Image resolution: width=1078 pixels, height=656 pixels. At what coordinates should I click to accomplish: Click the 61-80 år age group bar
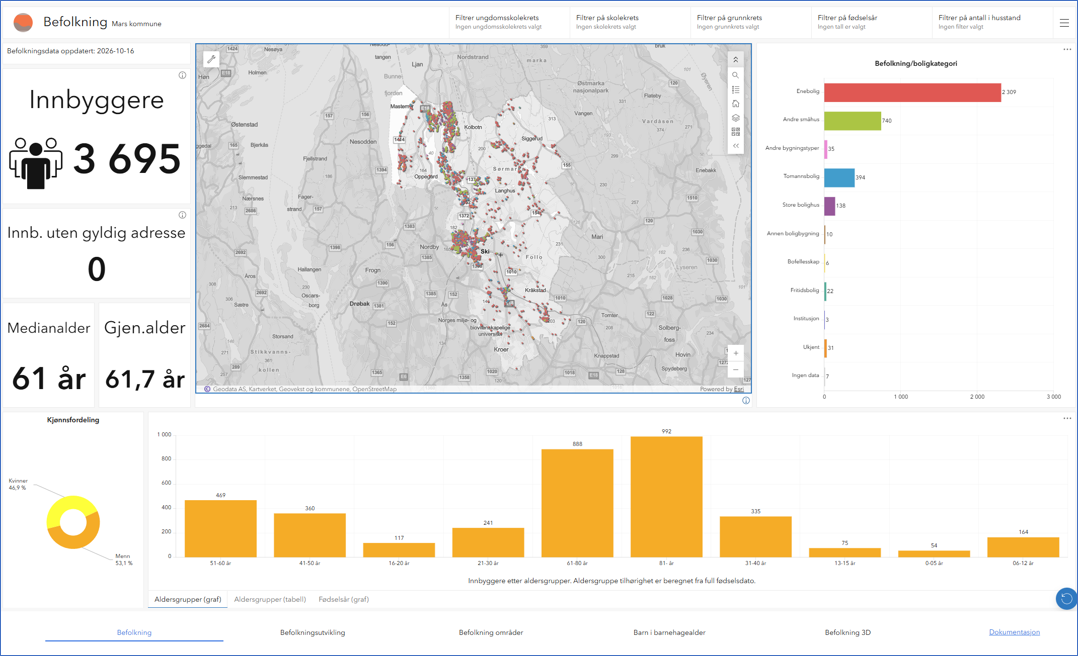(x=578, y=503)
